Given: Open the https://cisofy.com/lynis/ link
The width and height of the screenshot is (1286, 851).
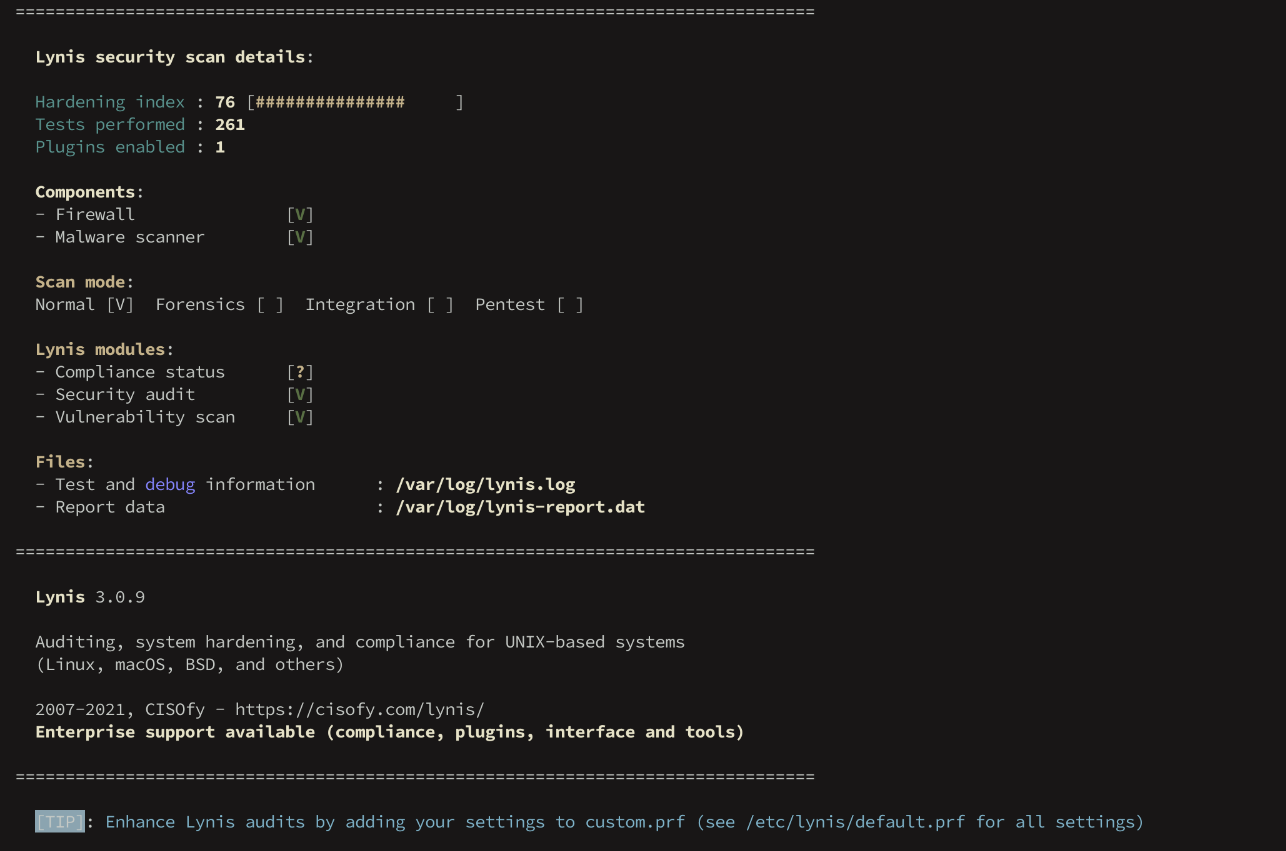Looking at the screenshot, I should (360, 709).
